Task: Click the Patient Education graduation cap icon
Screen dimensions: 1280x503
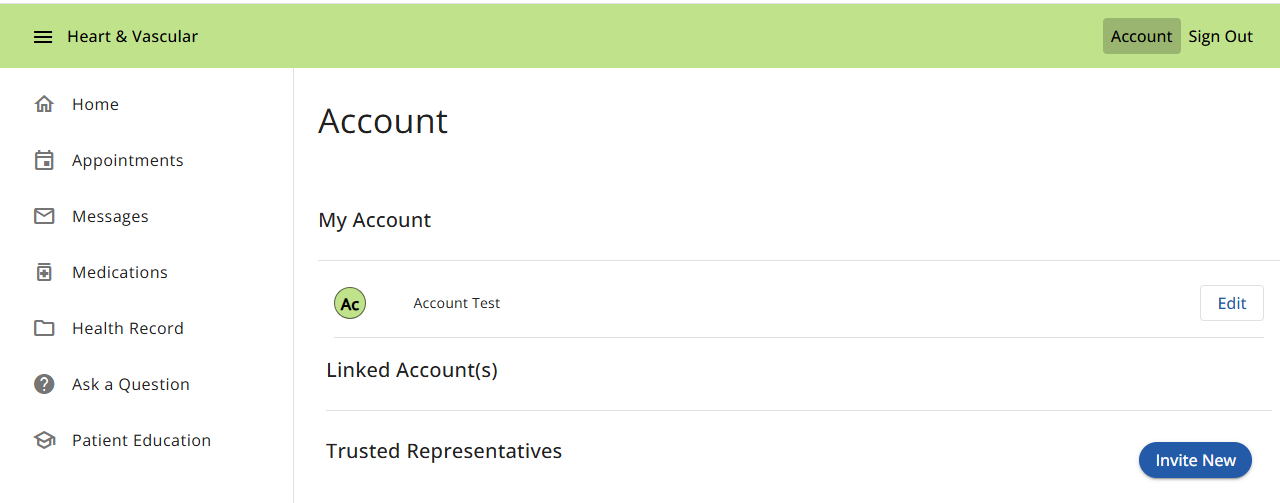Action: [x=44, y=440]
